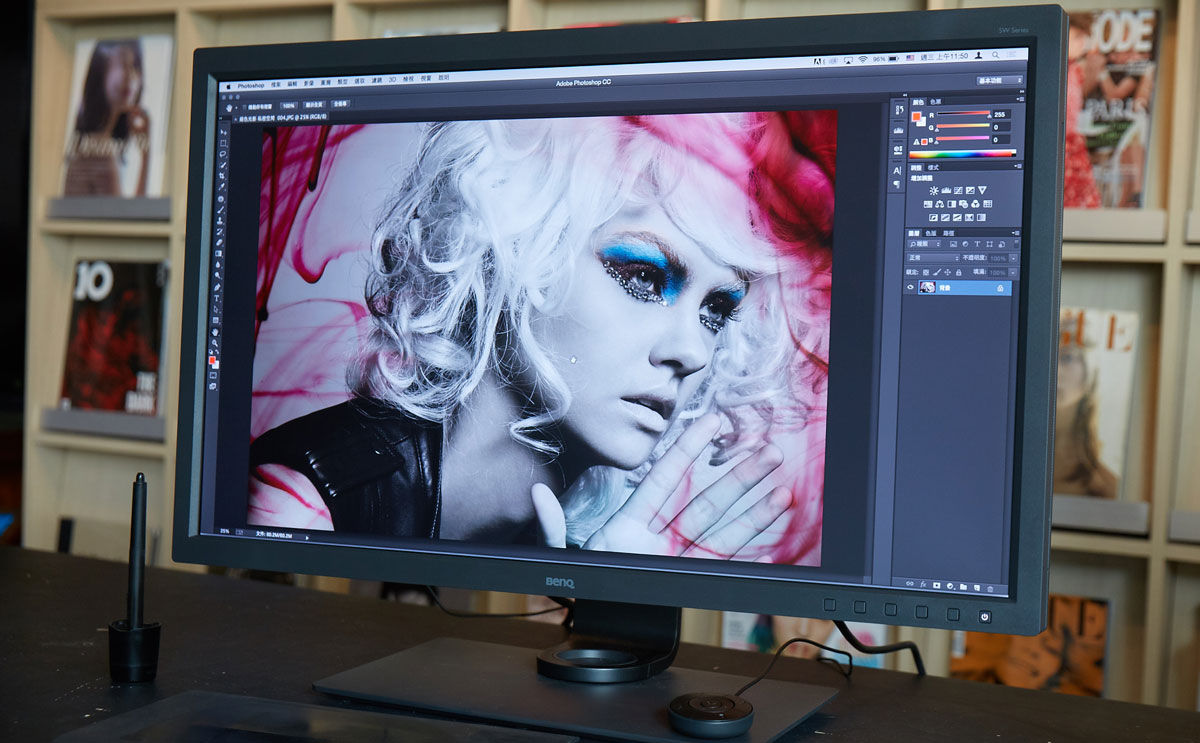The width and height of the screenshot is (1200, 743).
Task: Toggle lock transparent pixels
Action: click(926, 272)
